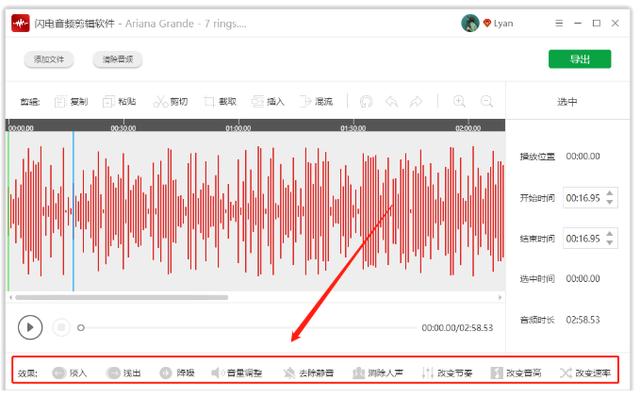Image resolution: width=640 pixels, height=398 pixels.
Task: Decrease the 结束时间 end time value
Action: point(609,242)
